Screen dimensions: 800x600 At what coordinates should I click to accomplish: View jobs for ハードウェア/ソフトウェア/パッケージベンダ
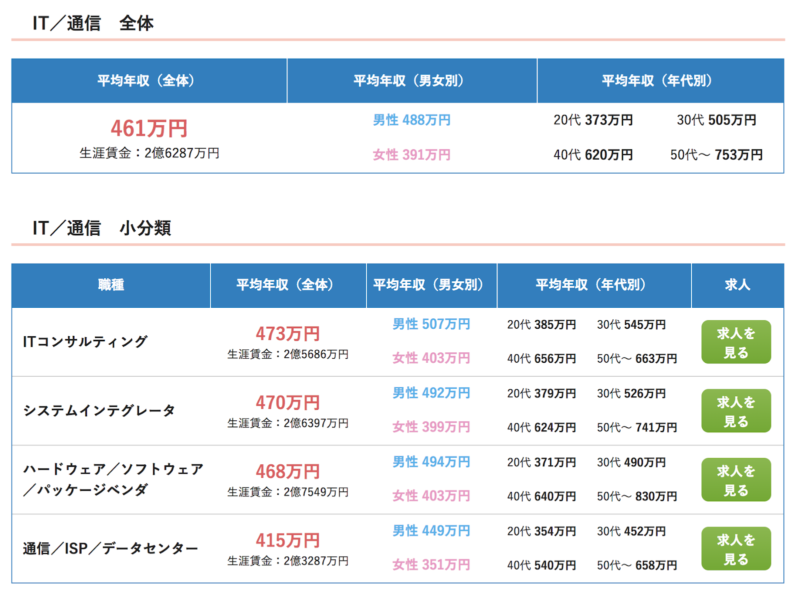(736, 480)
